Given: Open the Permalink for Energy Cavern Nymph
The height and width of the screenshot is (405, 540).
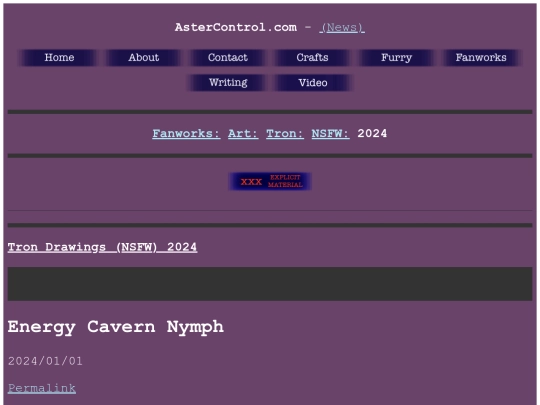Looking at the screenshot, I should [42, 388].
